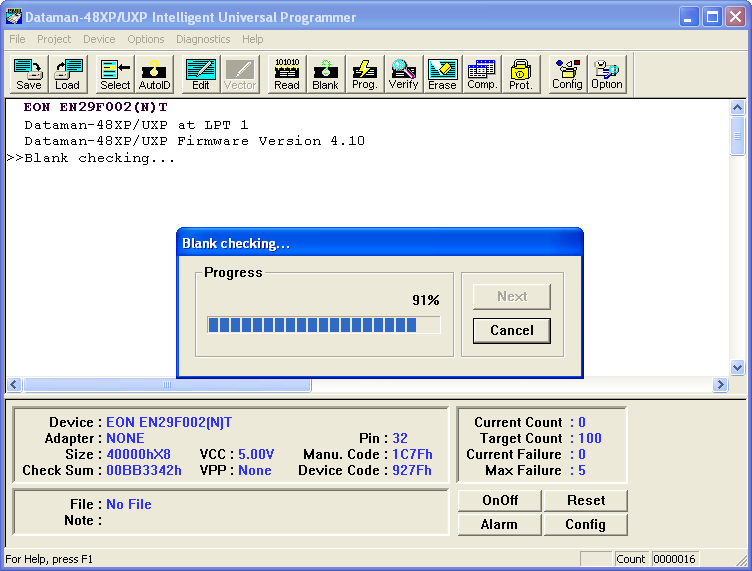Open the Device menu
This screenshot has height=571, width=752.
99,39
